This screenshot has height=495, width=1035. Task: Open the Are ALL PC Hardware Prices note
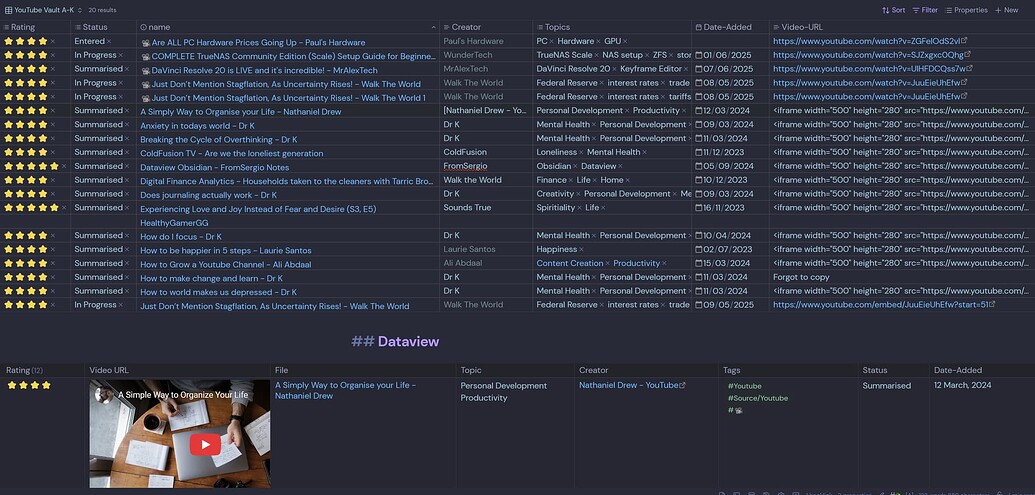point(258,42)
